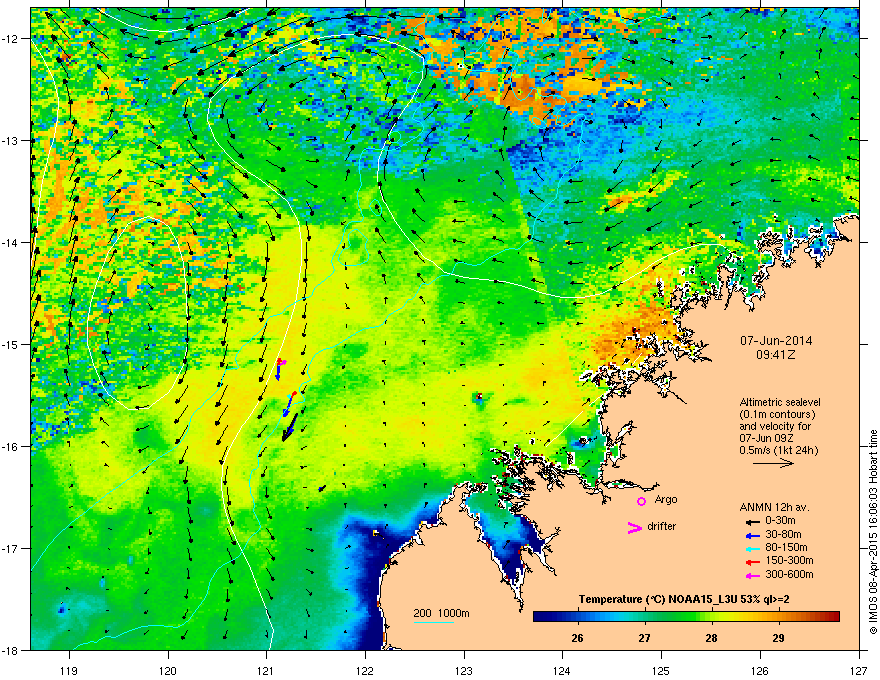Viewport: 880px width, 680px height.
Task: Click longitude axis label 121
Action: point(266,670)
